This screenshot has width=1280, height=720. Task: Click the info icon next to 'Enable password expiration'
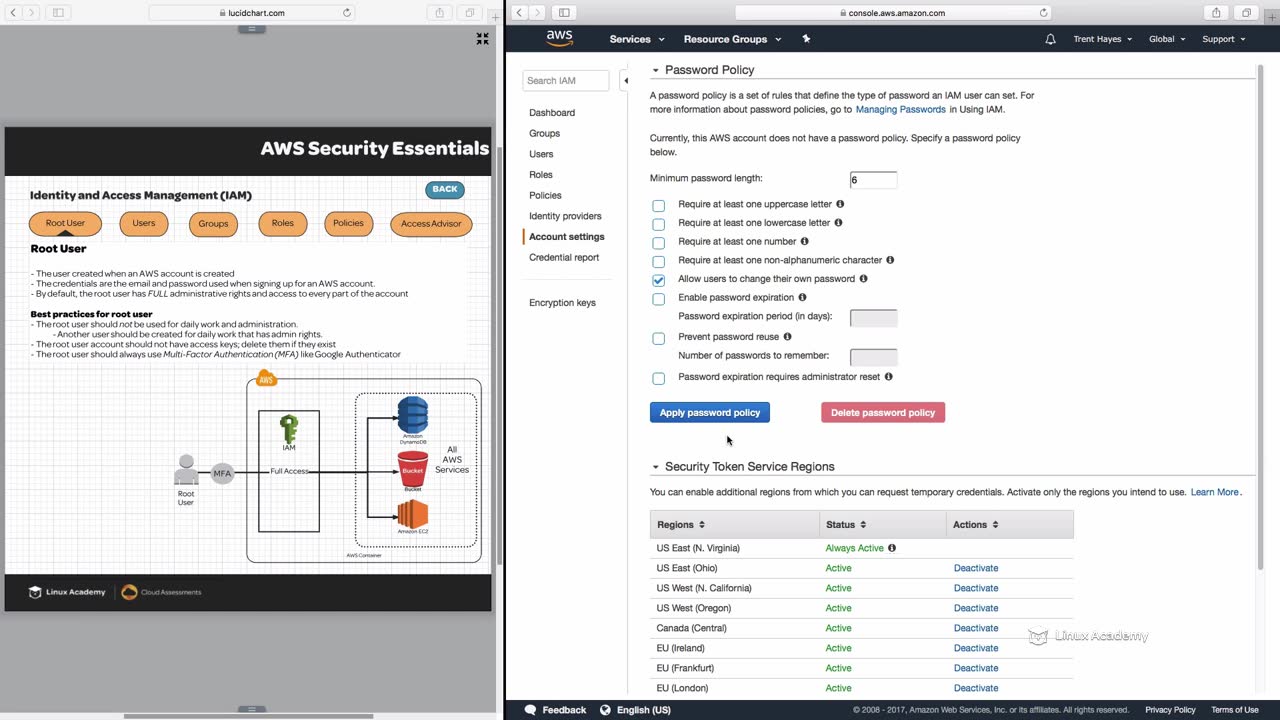(802, 297)
